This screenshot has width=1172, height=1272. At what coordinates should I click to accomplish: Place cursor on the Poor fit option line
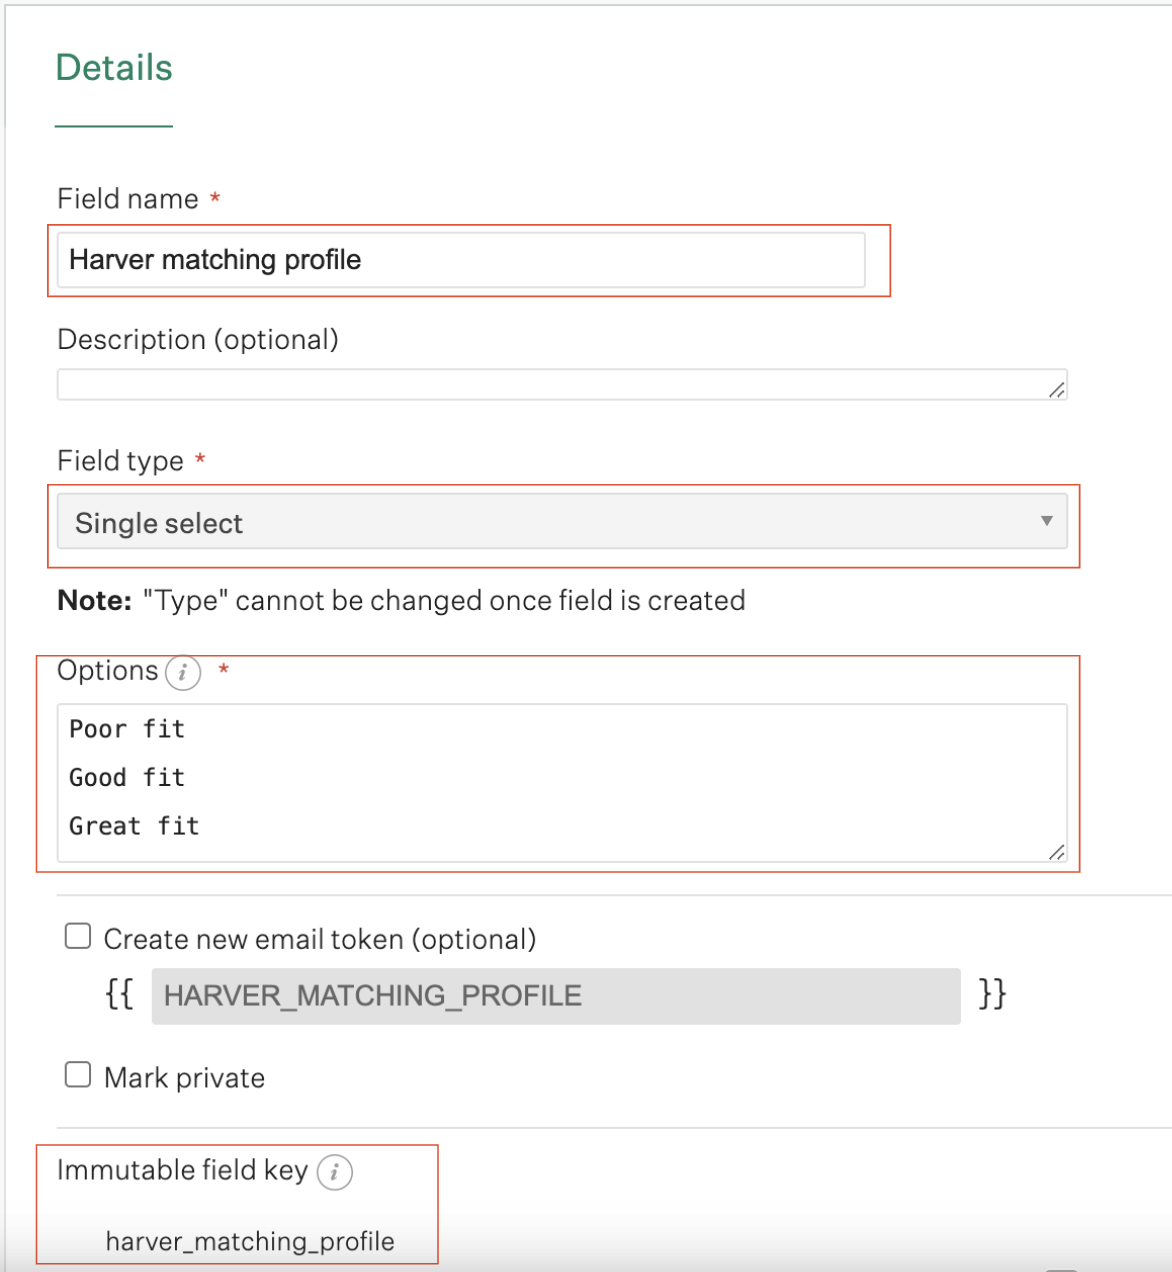click(x=127, y=729)
